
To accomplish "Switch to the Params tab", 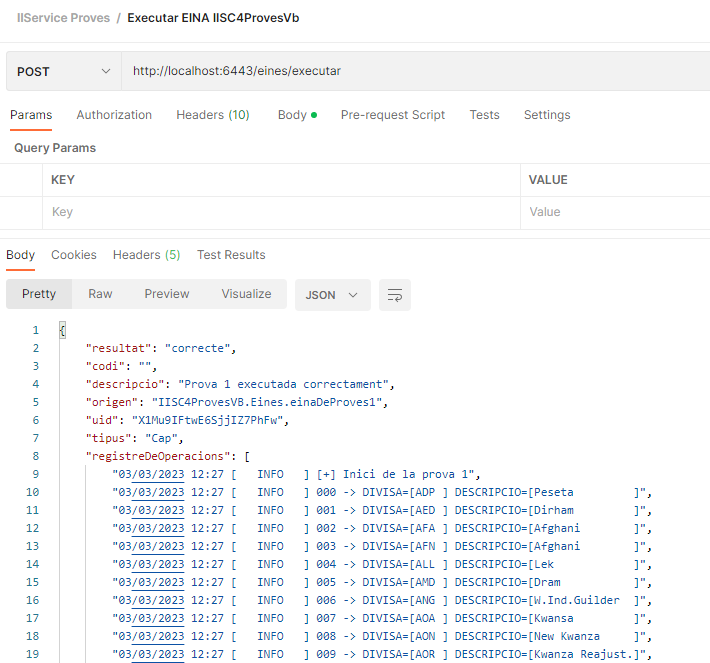I will 31,115.
